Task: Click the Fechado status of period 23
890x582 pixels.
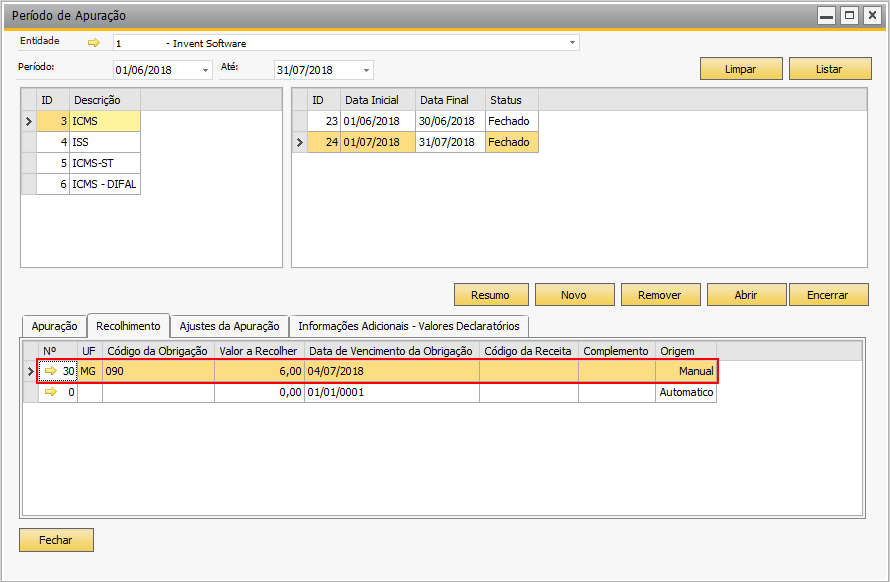Action: click(512, 121)
